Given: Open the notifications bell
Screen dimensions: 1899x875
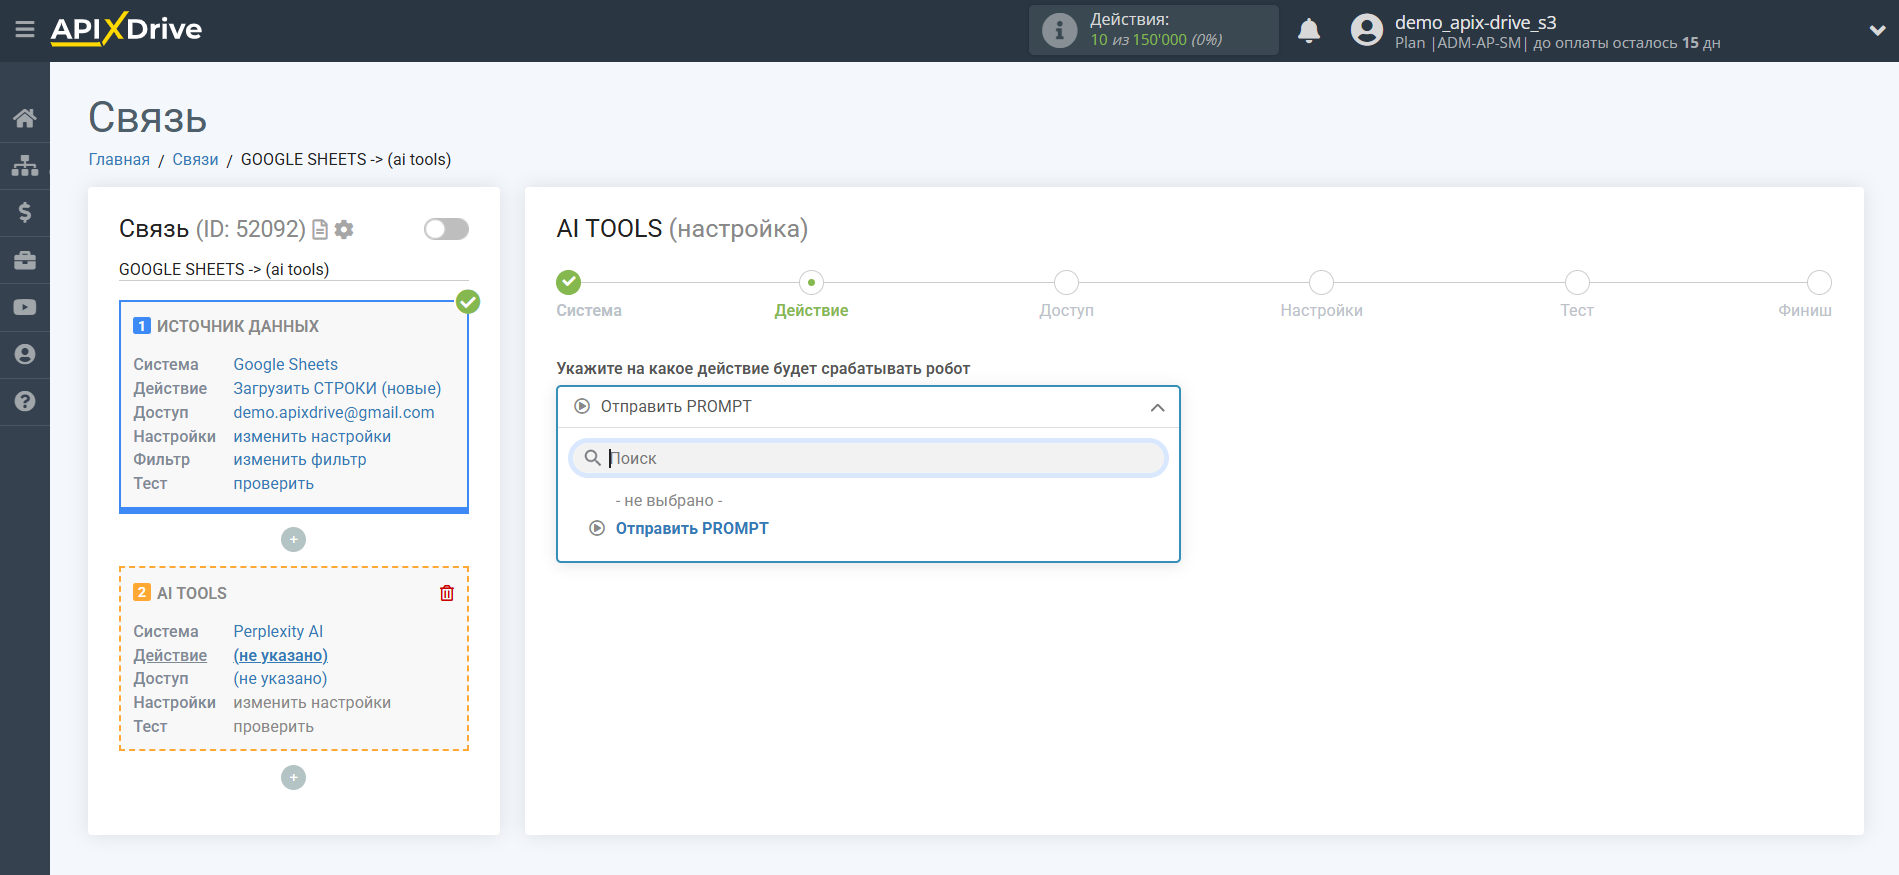Looking at the screenshot, I should 1309,31.
